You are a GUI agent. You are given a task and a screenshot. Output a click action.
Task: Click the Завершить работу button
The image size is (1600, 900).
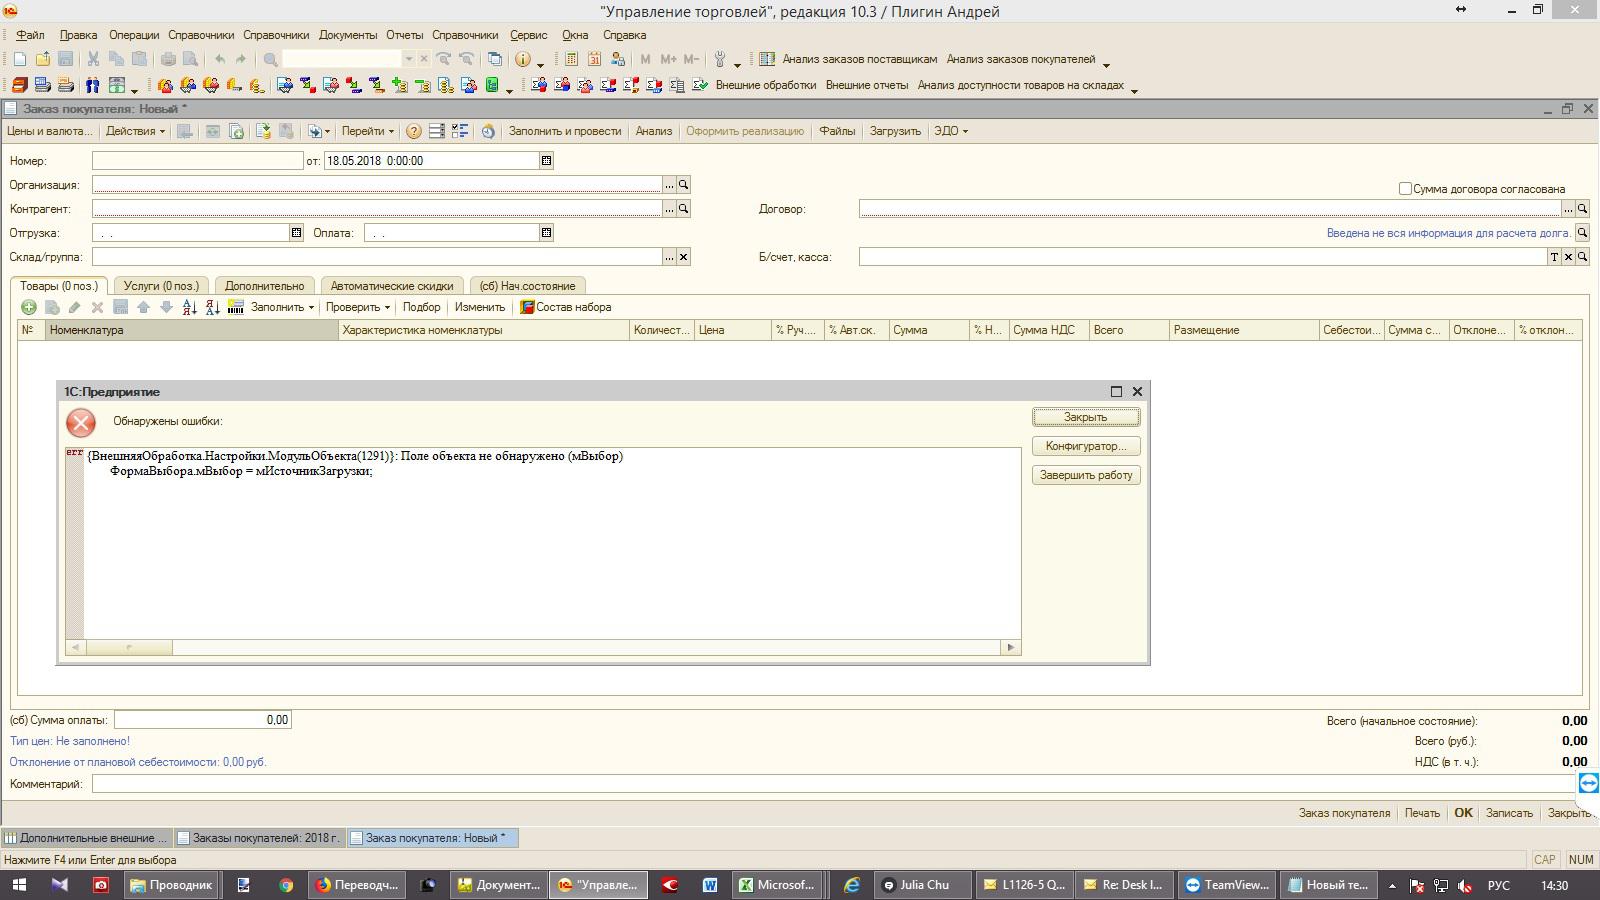tap(1086, 475)
